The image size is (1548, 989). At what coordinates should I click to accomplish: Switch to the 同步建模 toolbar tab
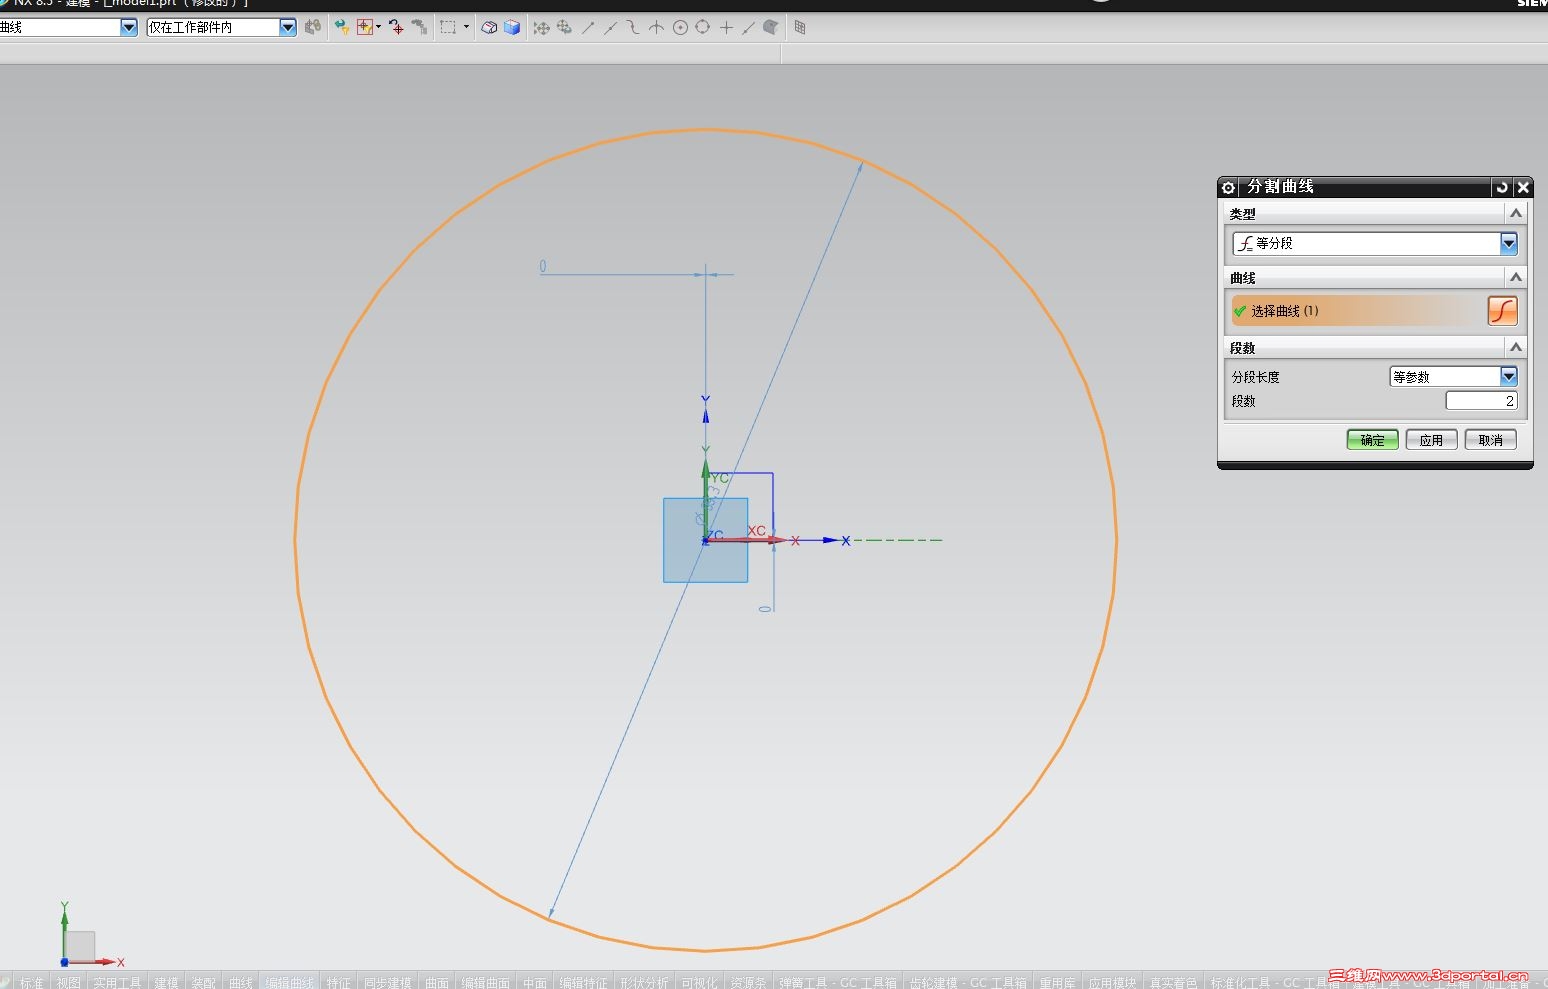(388, 982)
